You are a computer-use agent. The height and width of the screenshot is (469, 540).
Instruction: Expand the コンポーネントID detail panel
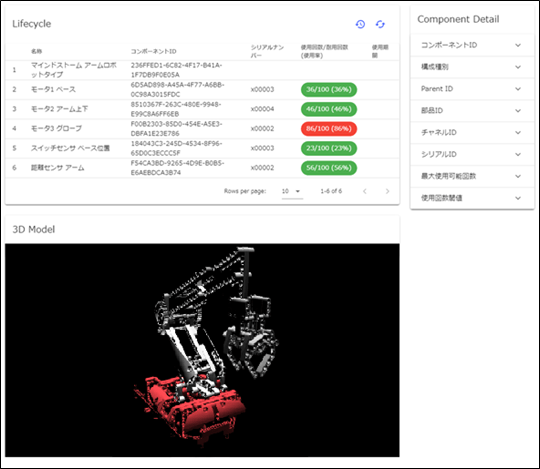pyautogui.click(x=472, y=45)
